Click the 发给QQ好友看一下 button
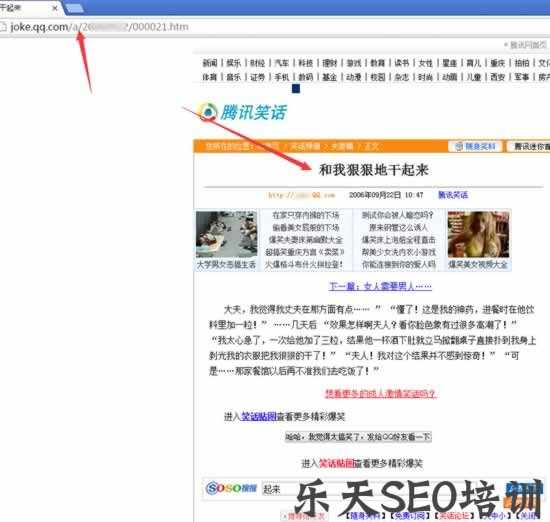This screenshot has width=550, height=522. [x=358, y=437]
